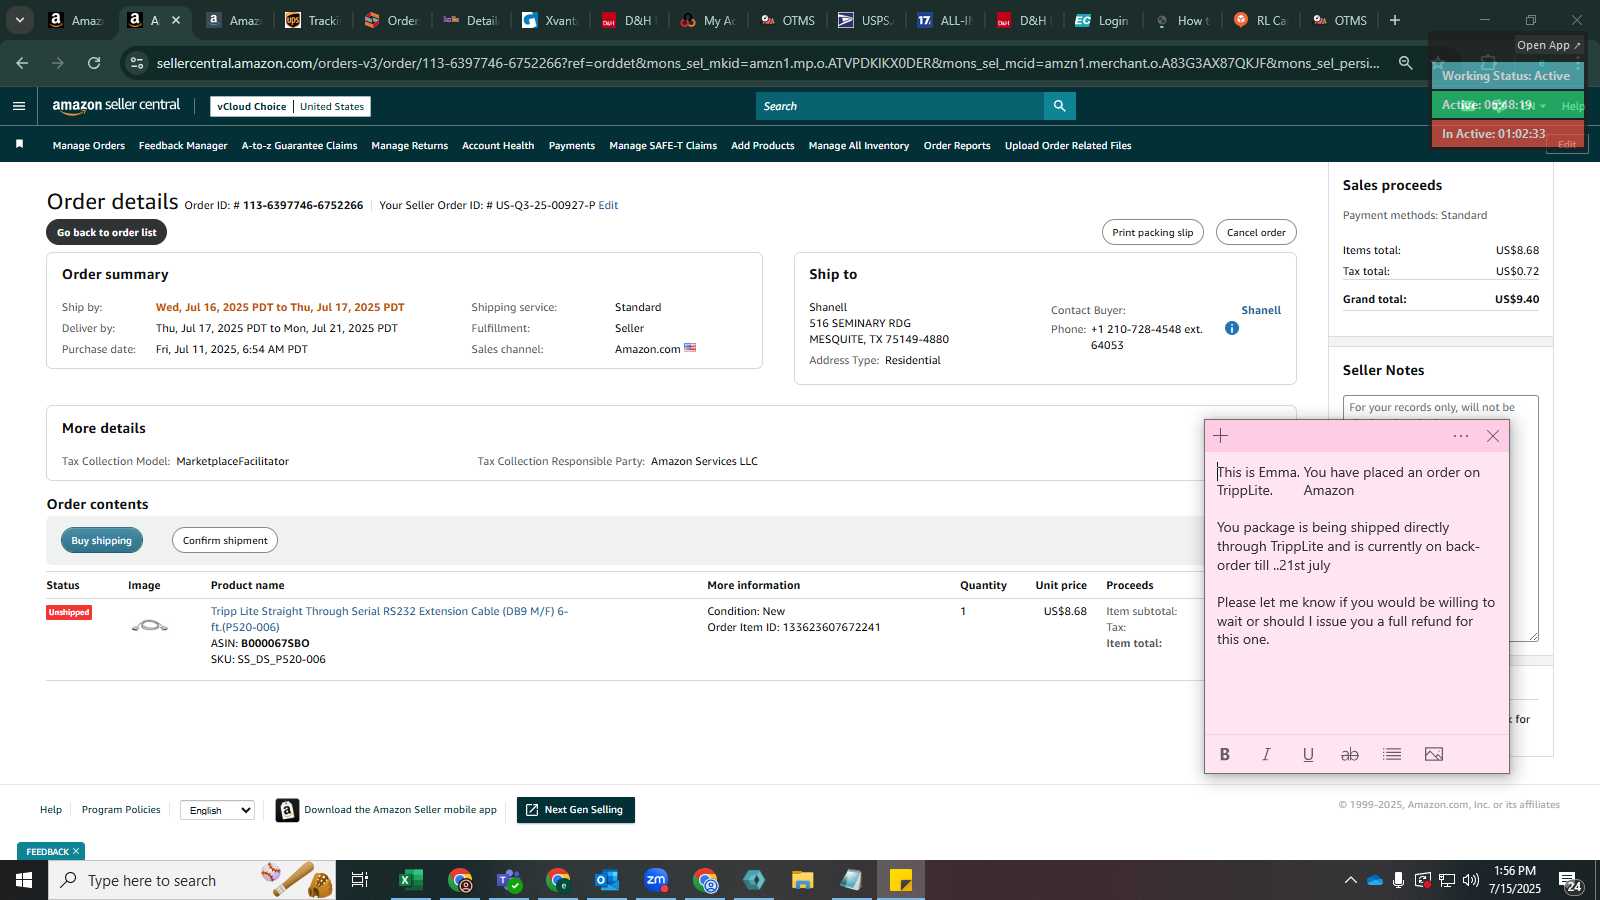Toggle bold in the sticky note
1600x900 pixels.
(1225, 755)
